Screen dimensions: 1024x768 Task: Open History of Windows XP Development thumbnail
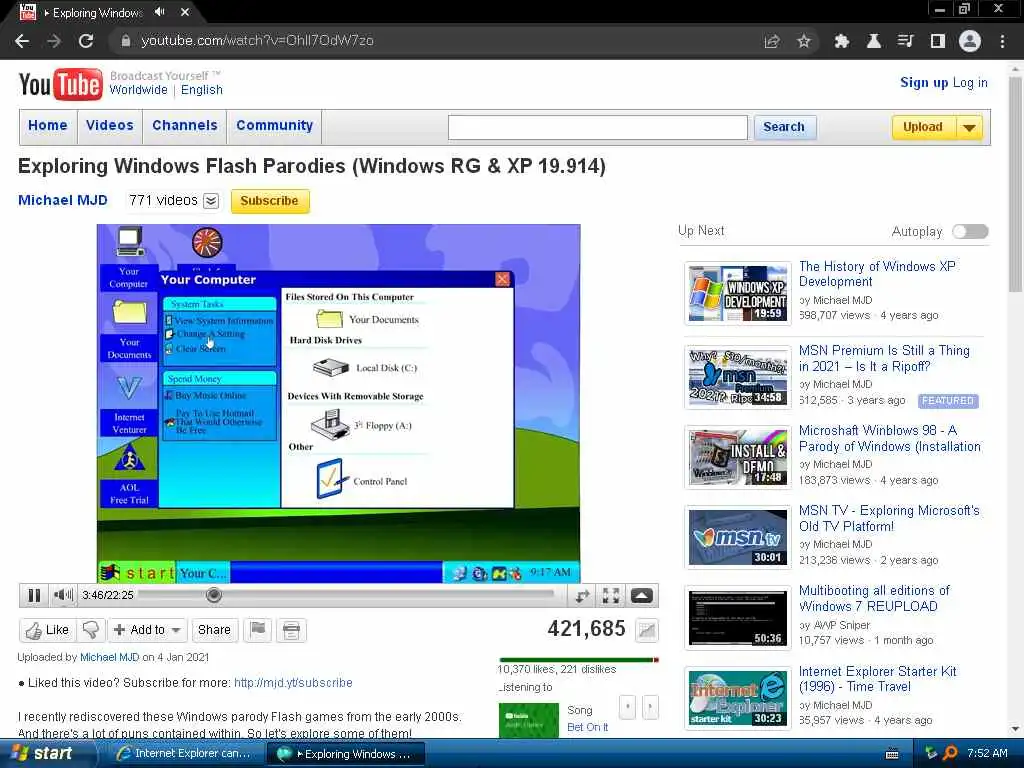click(x=738, y=293)
